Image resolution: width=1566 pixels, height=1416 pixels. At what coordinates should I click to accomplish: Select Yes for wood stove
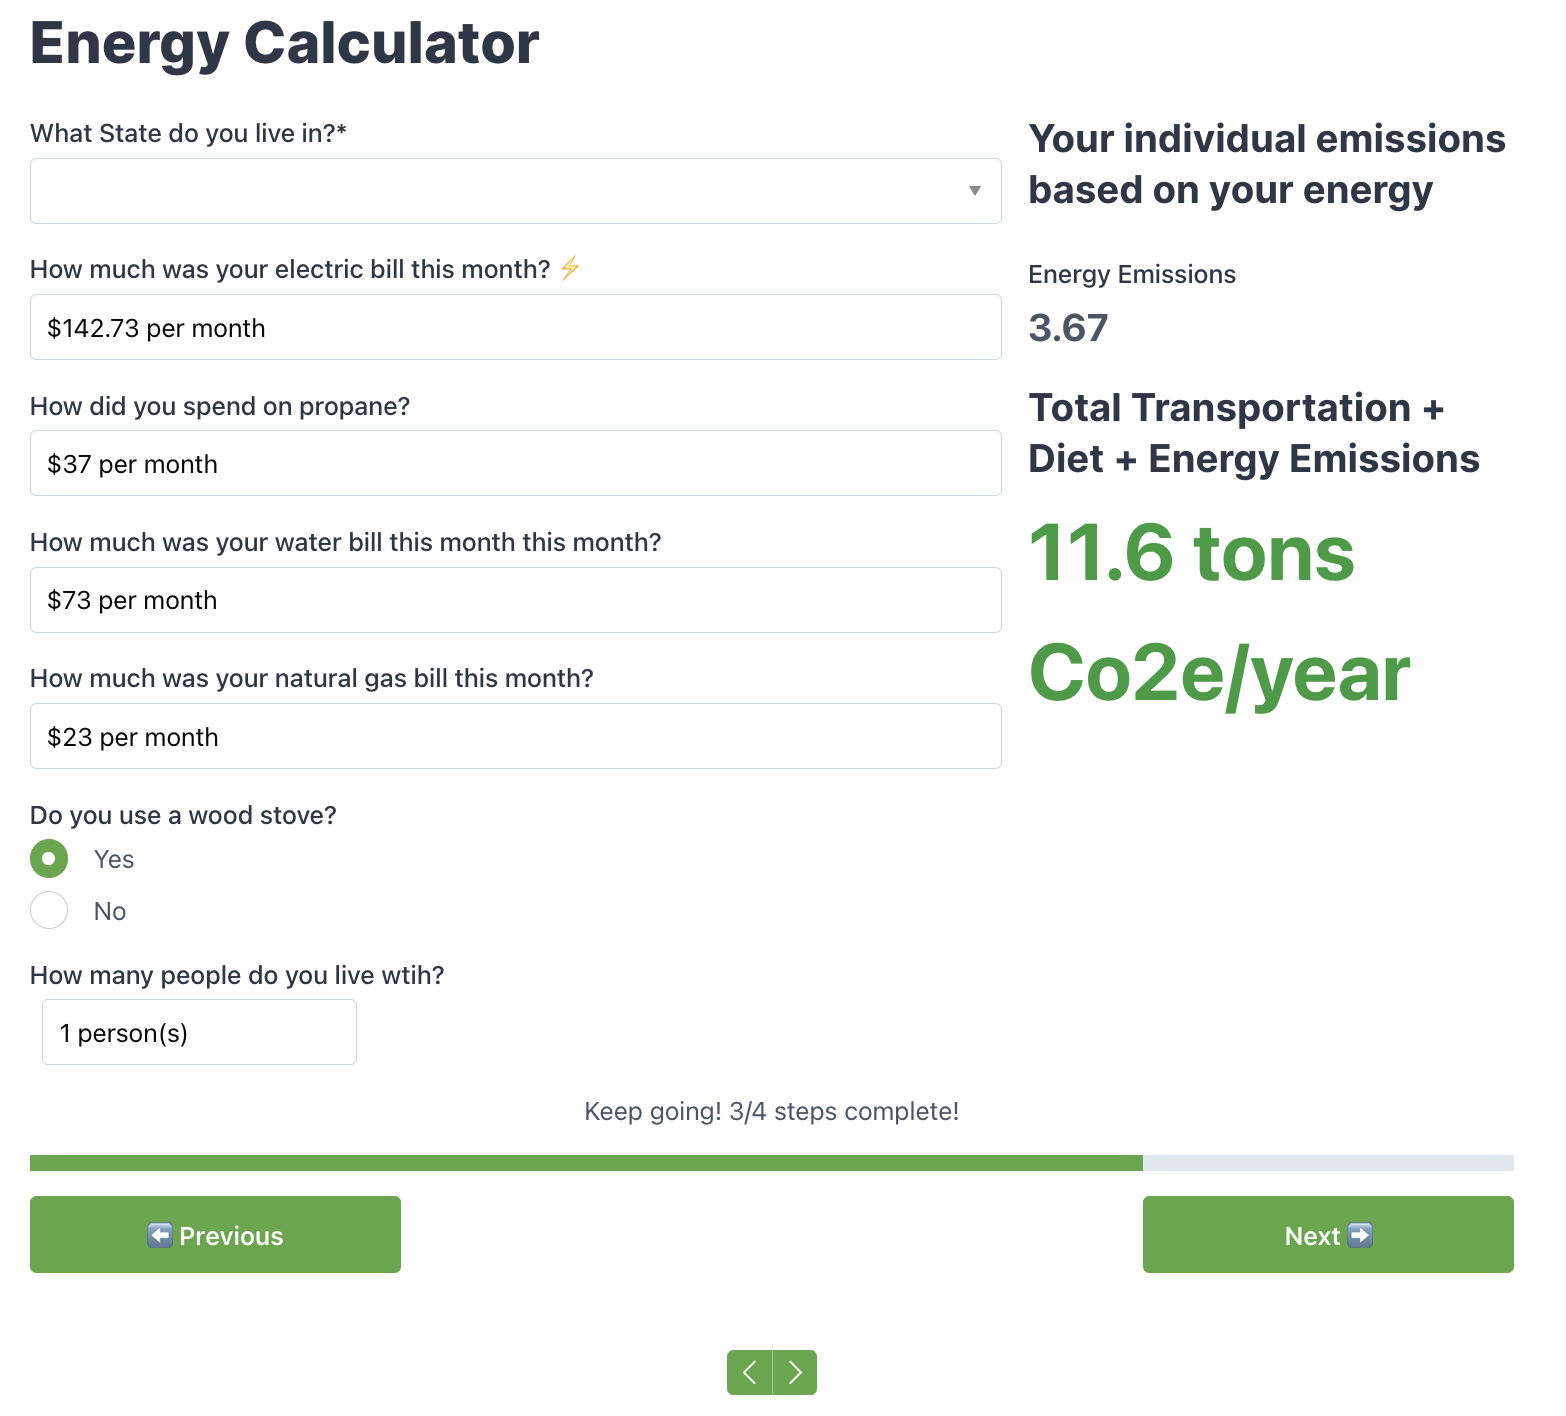point(49,859)
